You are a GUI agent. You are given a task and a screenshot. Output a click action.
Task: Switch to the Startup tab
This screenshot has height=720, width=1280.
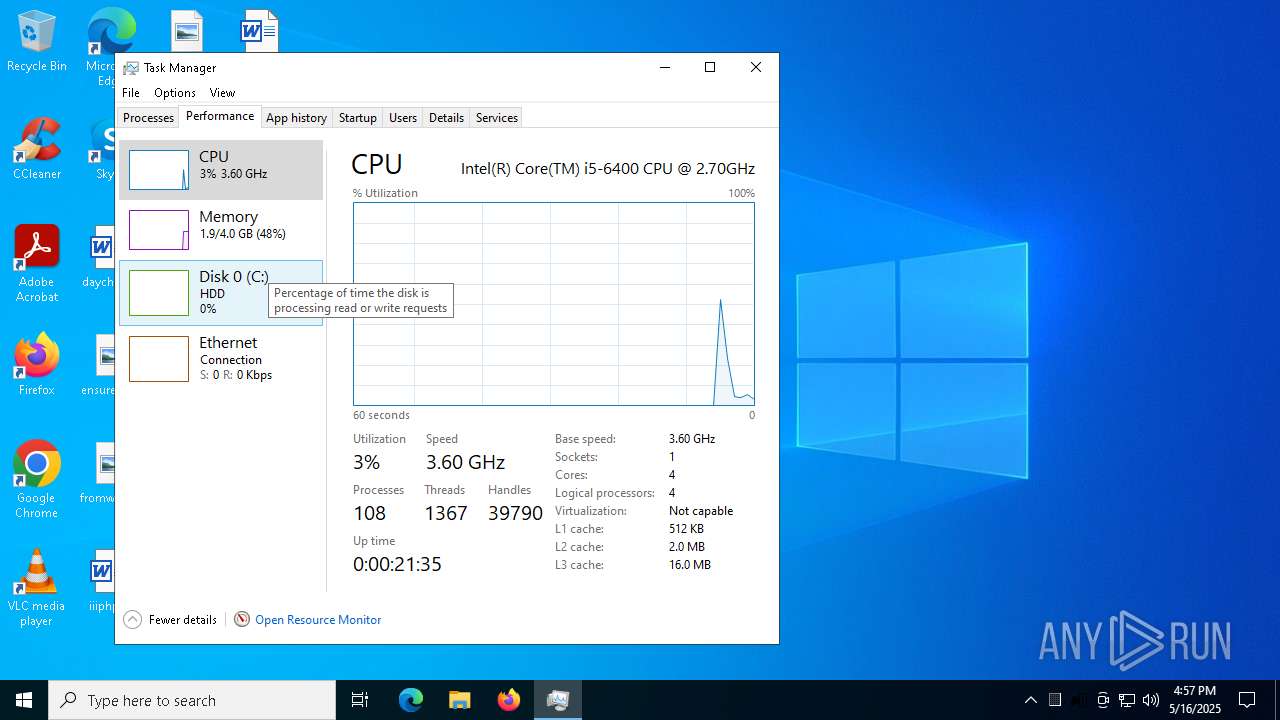(x=357, y=118)
